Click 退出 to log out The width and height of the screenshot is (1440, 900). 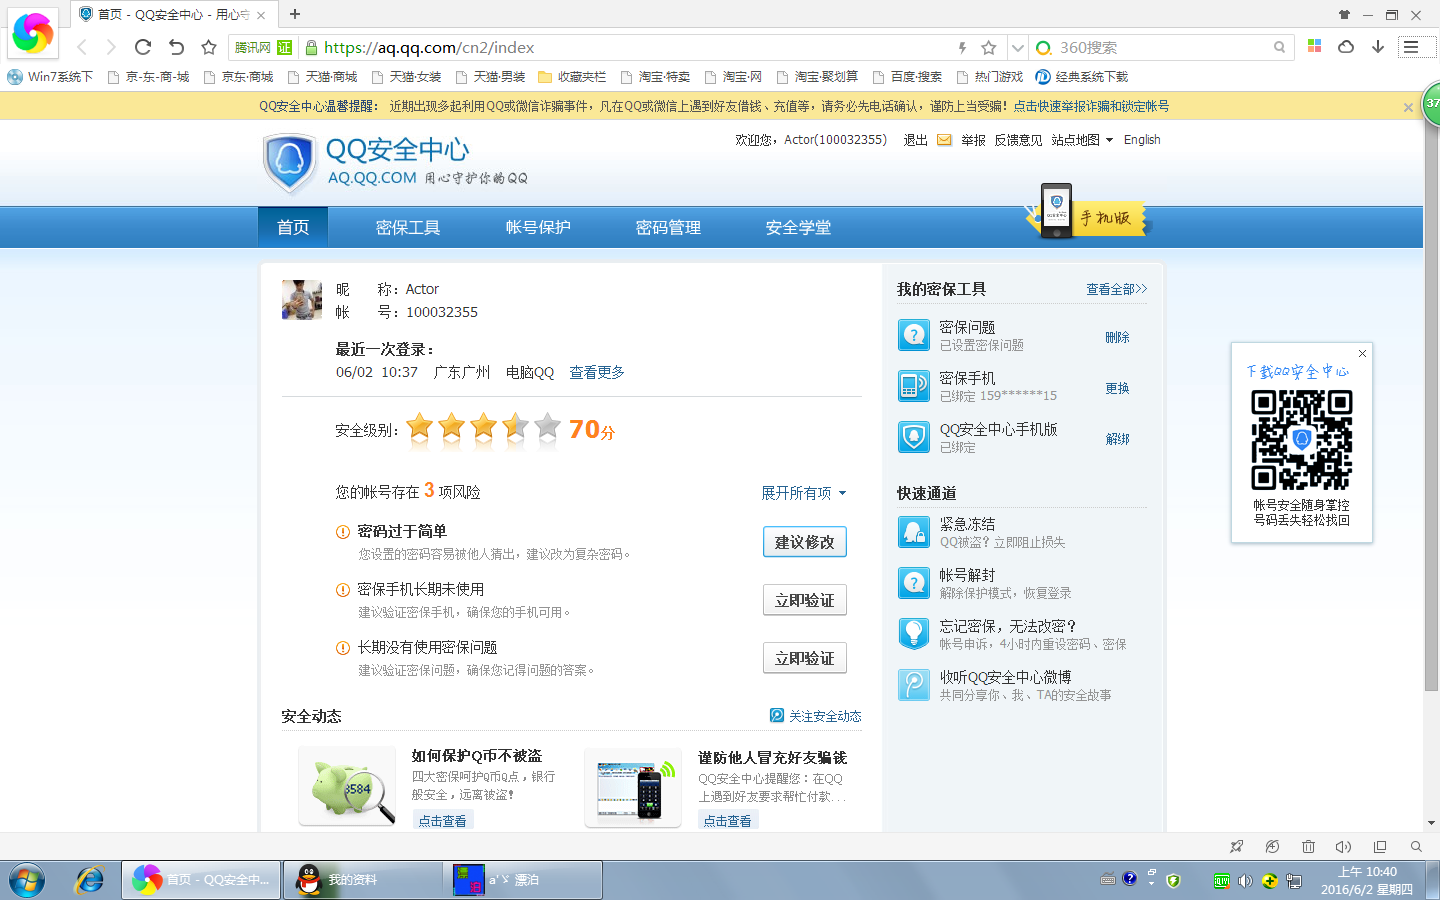[x=915, y=140]
